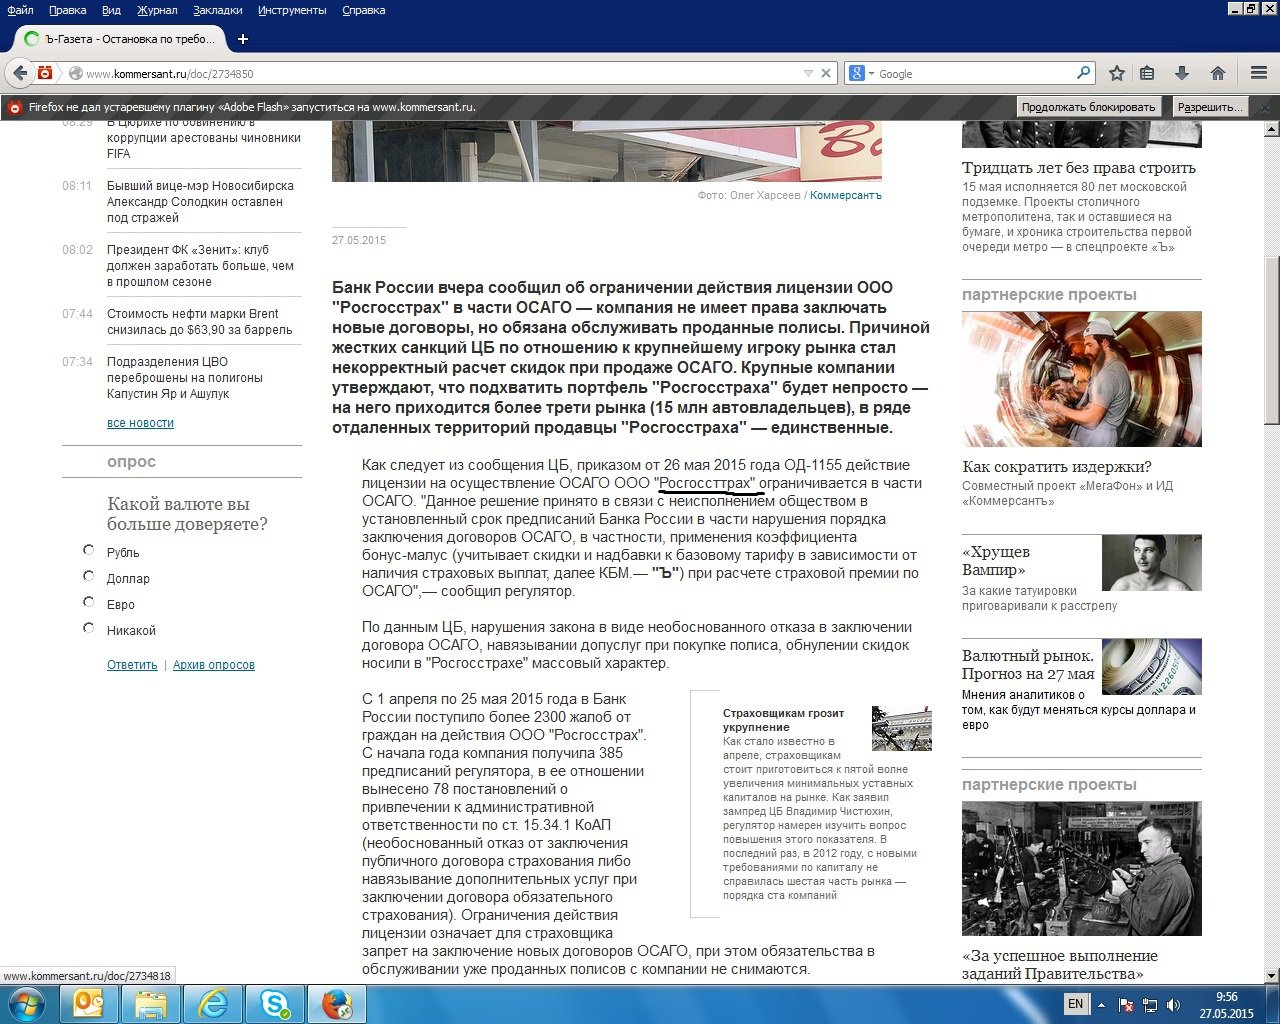Launch Skype from the taskbar
This screenshot has height=1024, width=1280.
[x=276, y=1003]
